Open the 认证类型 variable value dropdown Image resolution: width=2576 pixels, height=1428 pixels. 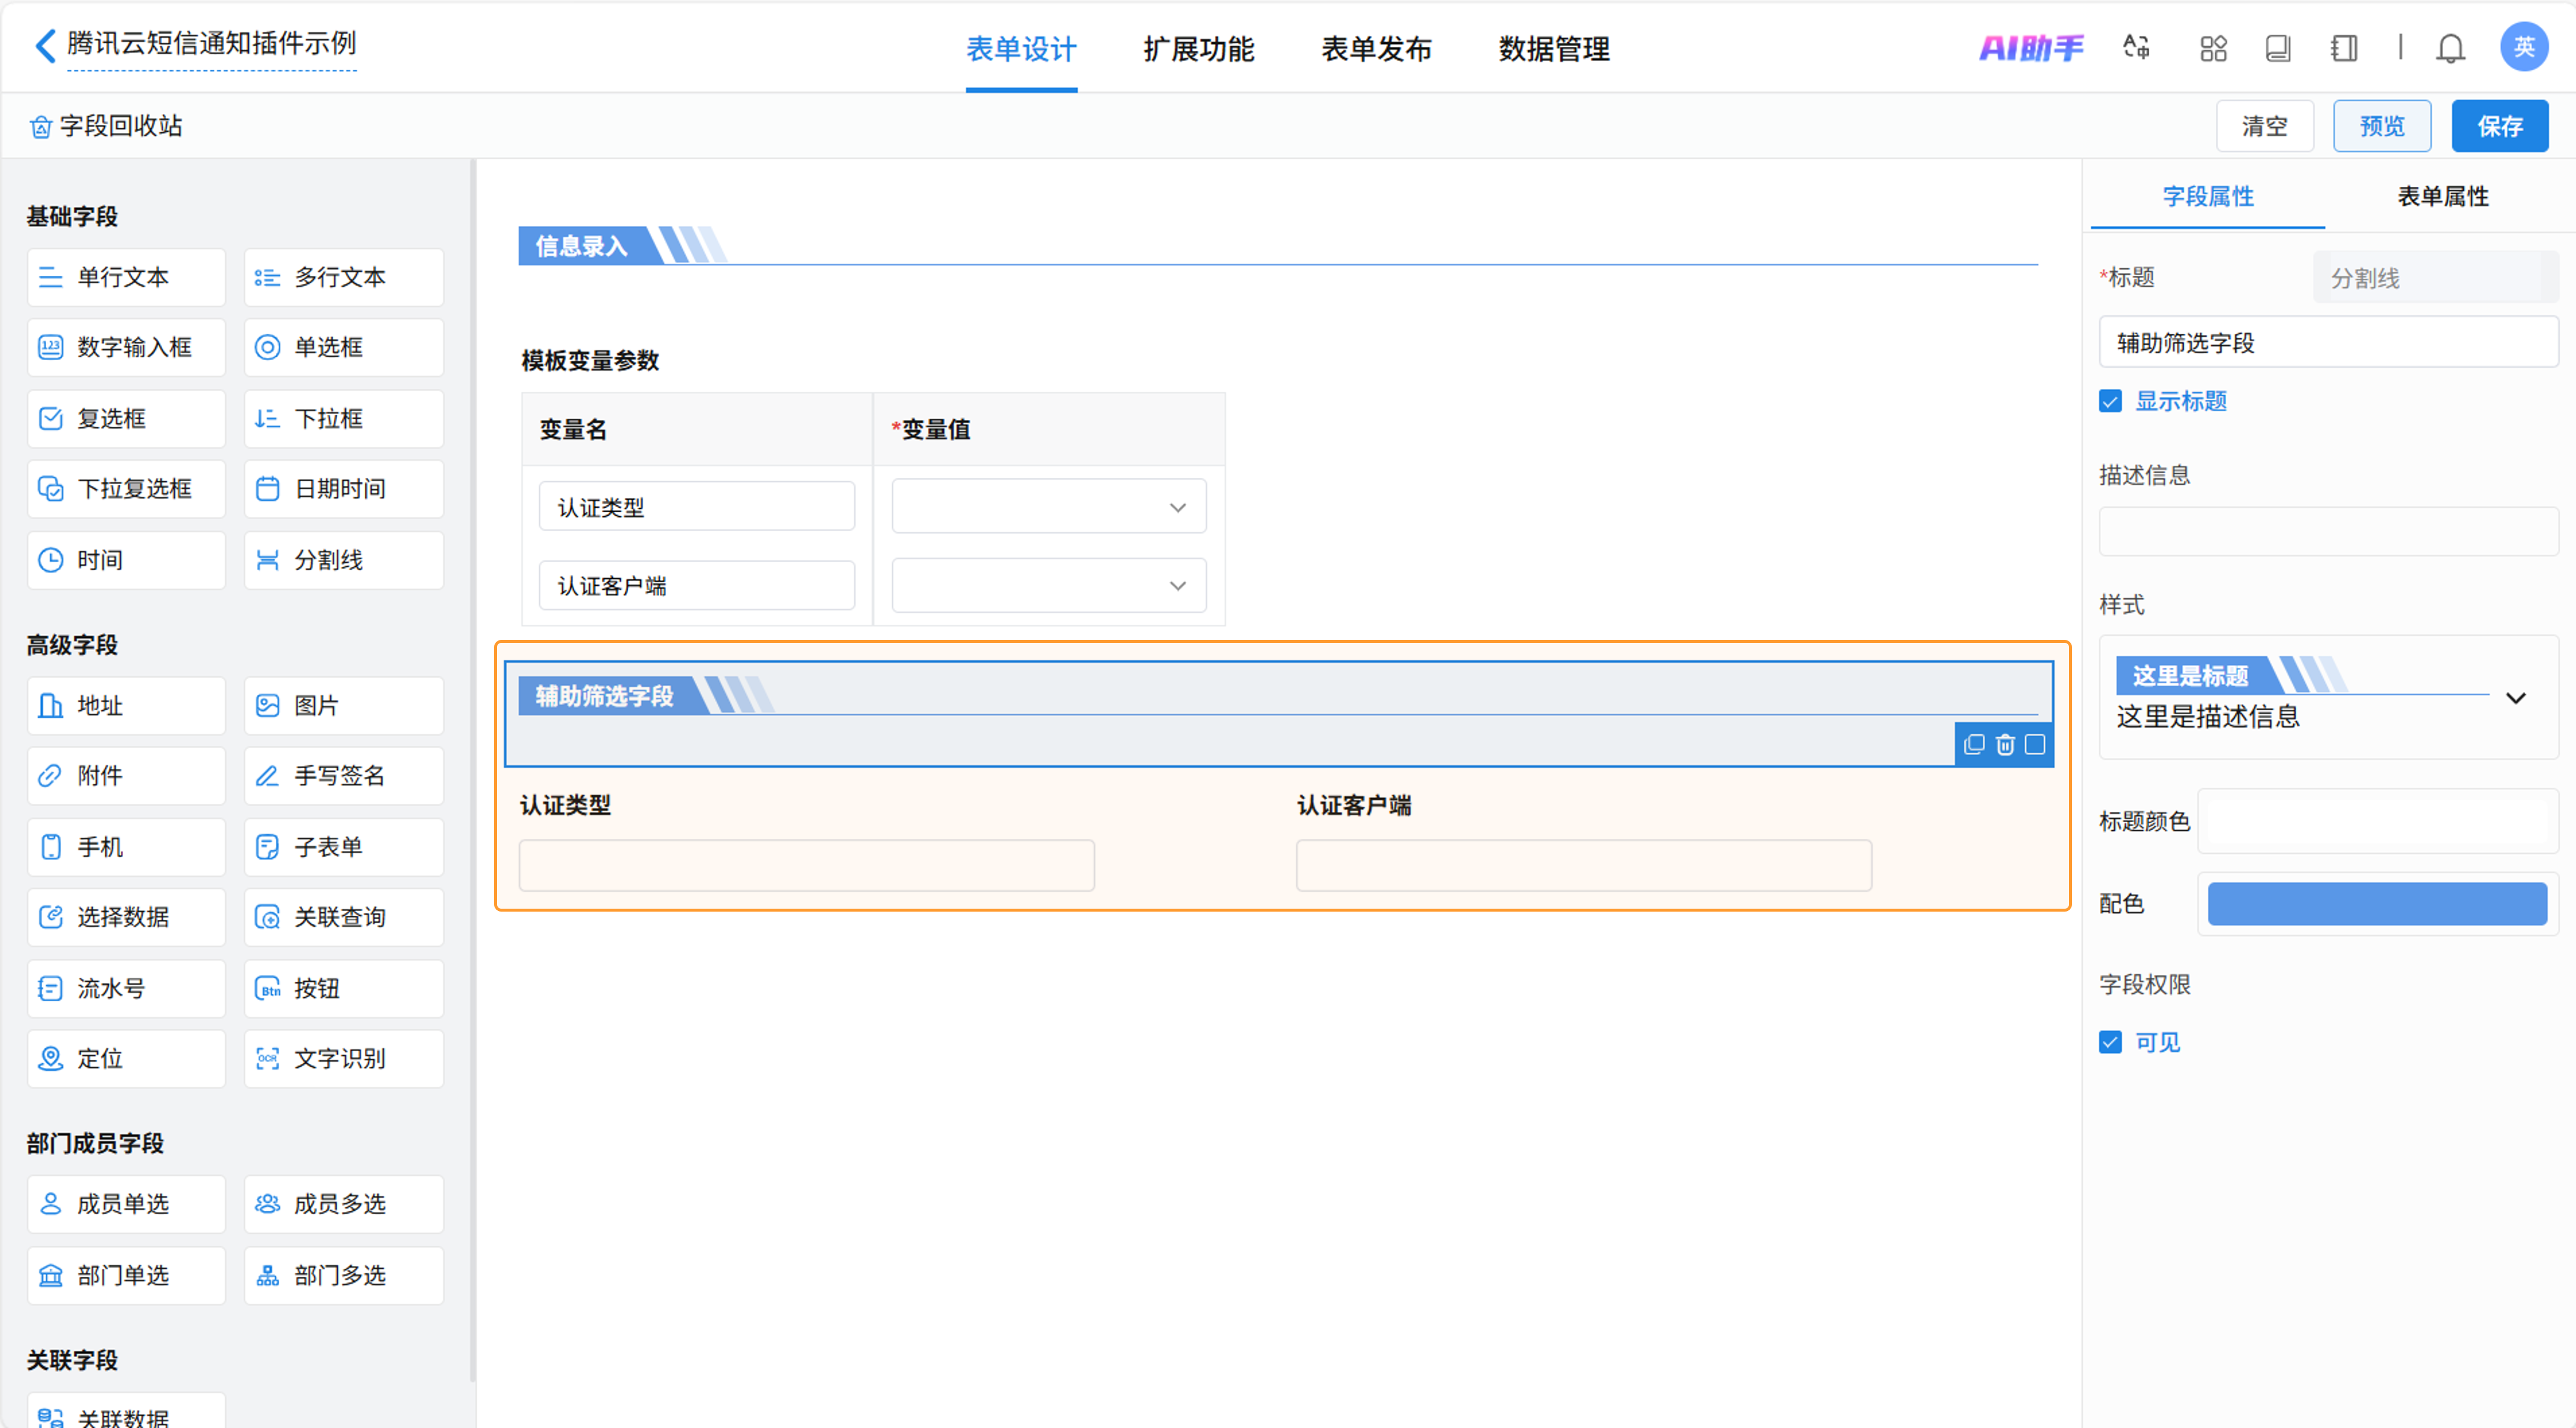click(x=1048, y=507)
